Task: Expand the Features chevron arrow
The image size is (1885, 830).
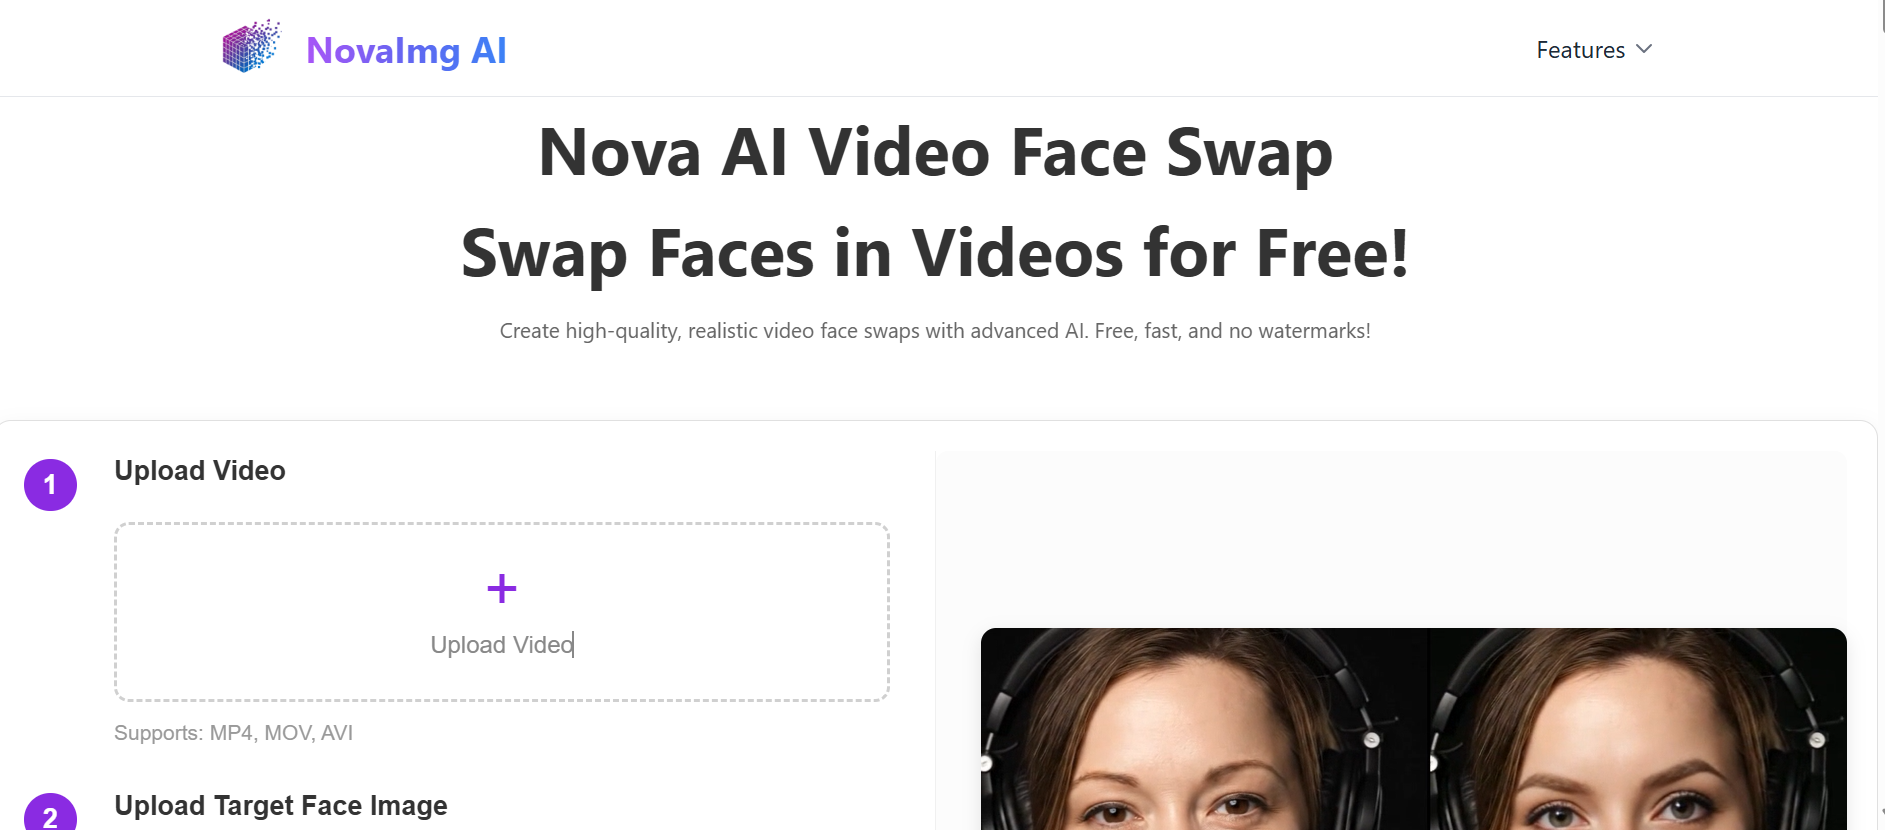Action: [1644, 49]
